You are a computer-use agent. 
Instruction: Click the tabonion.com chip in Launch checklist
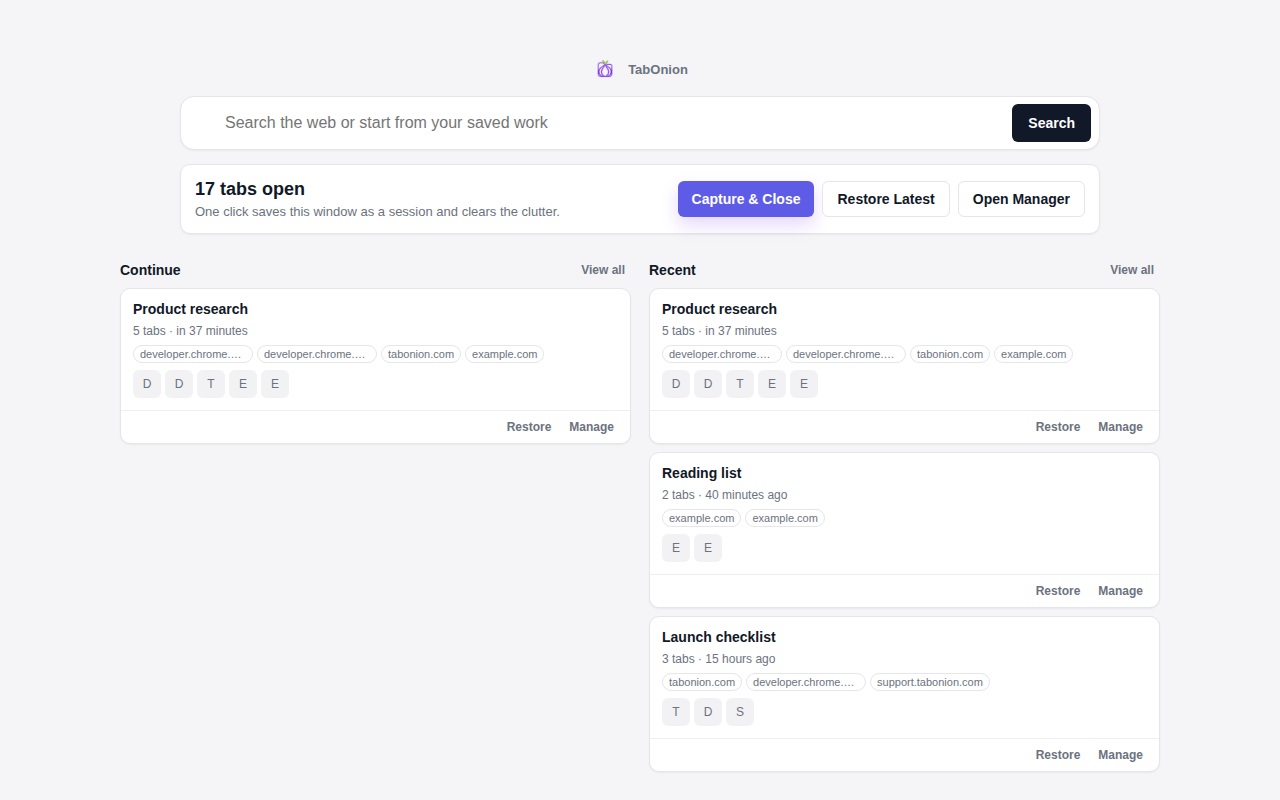coord(701,682)
